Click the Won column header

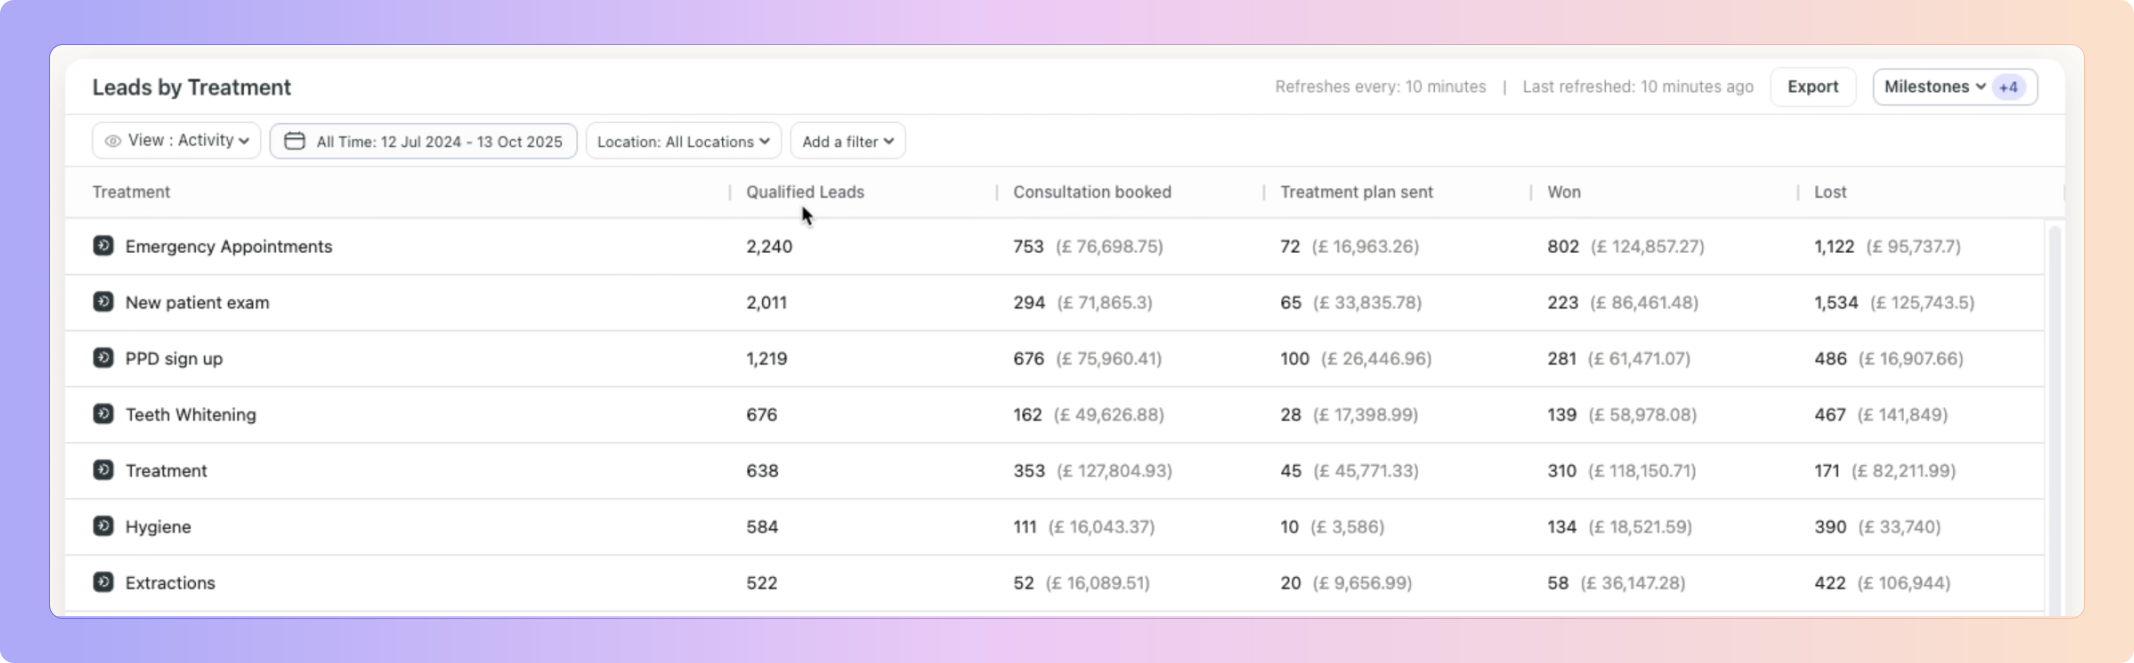tap(1564, 192)
